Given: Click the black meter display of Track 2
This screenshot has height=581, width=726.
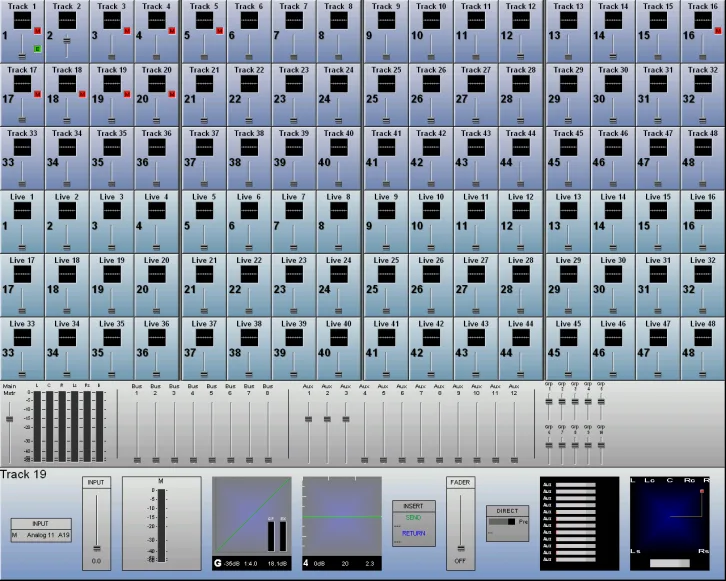Looking at the screenshot, I should tap(67, 20).
